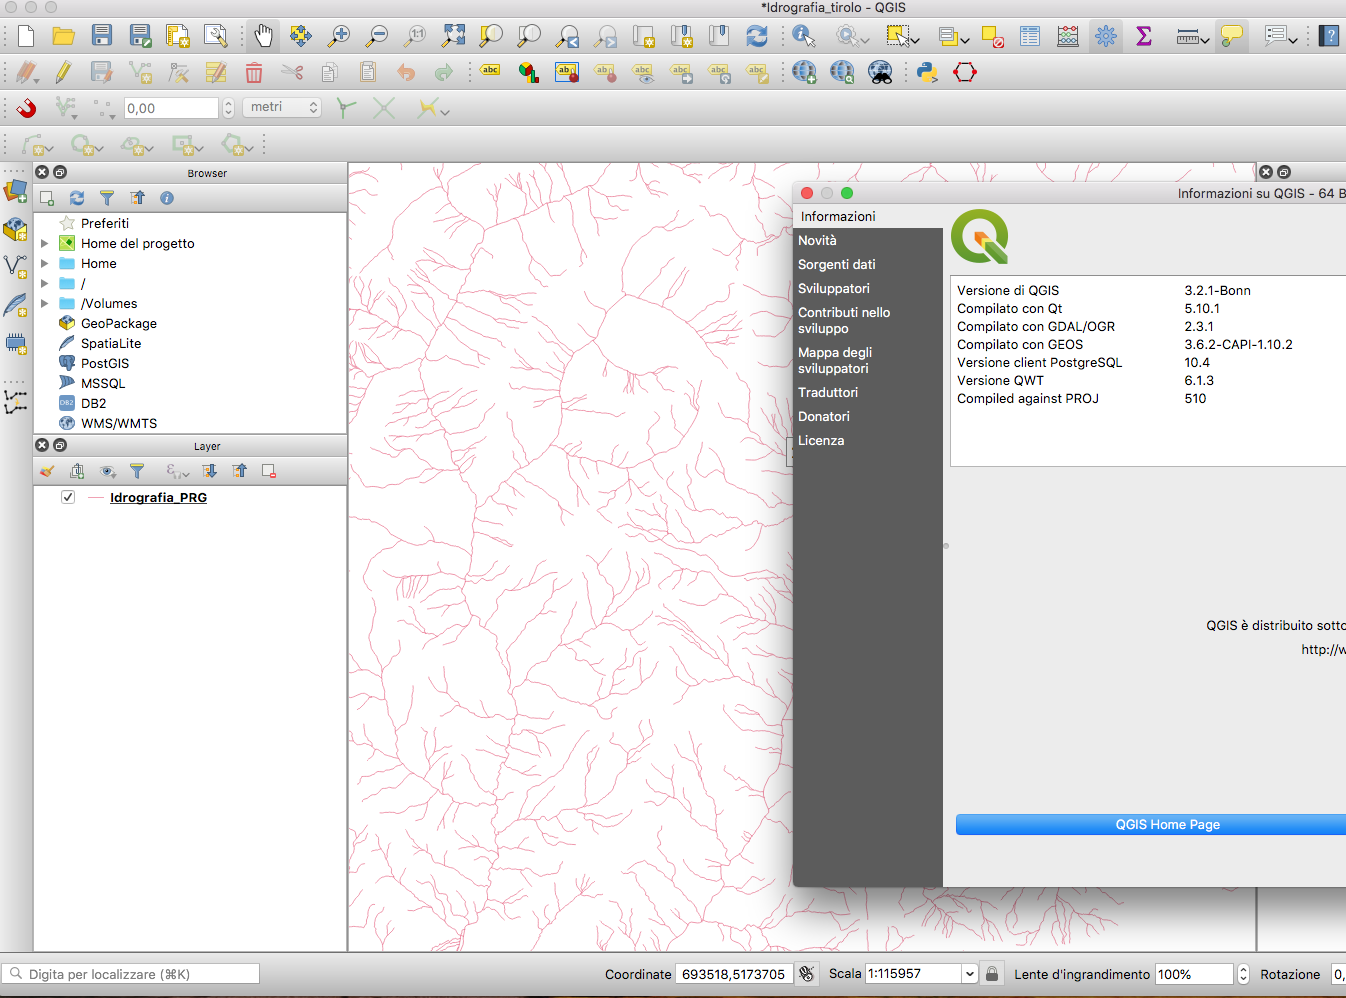Select the Pan Map hand tool
Viewport: 1346px width, 998px height.
pos(263,36)
